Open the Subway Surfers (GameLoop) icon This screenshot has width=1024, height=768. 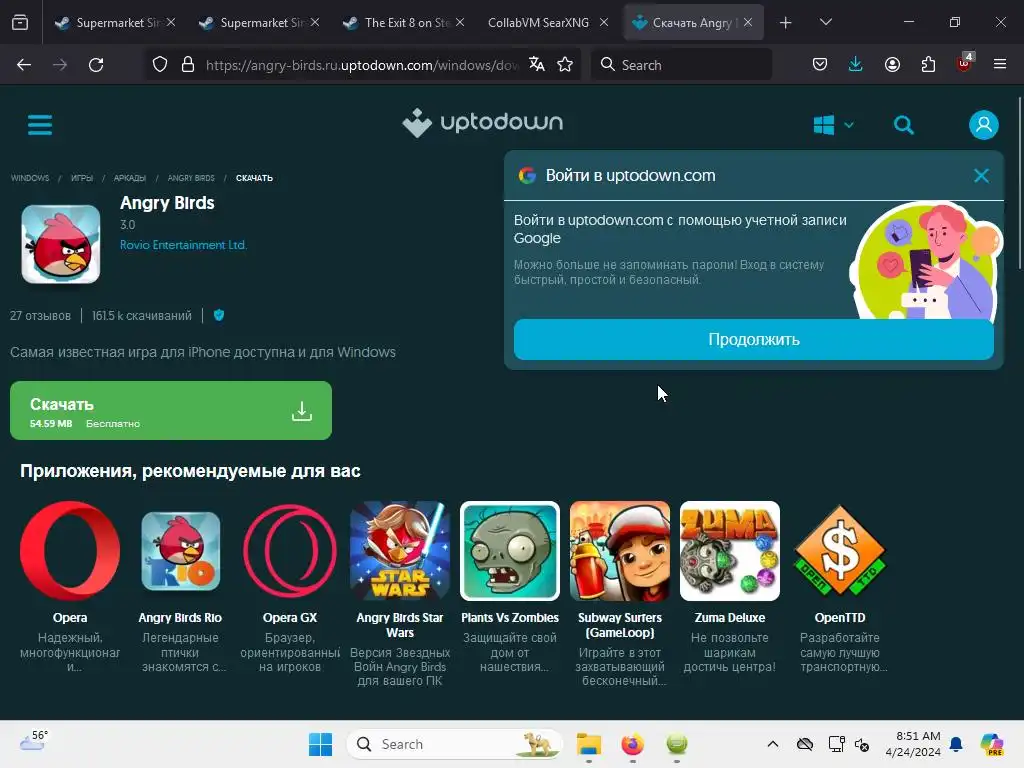[620, 551]
